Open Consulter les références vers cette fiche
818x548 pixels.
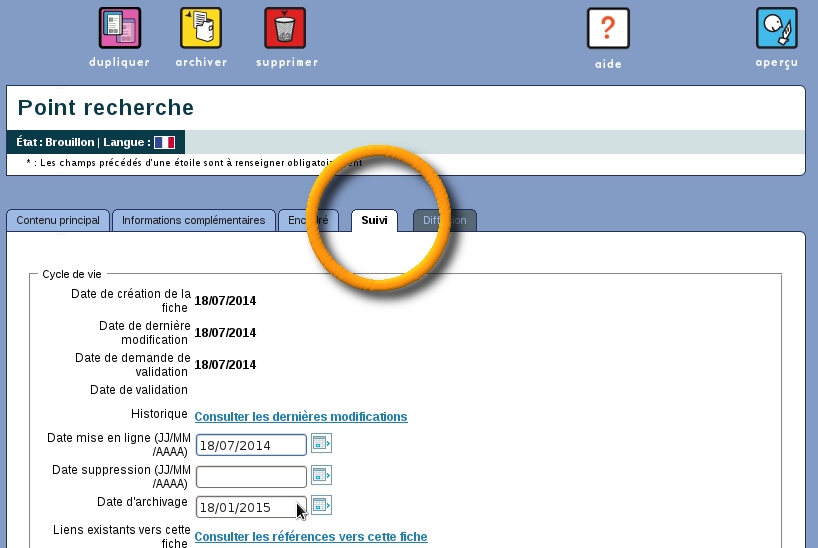[310, 537]
